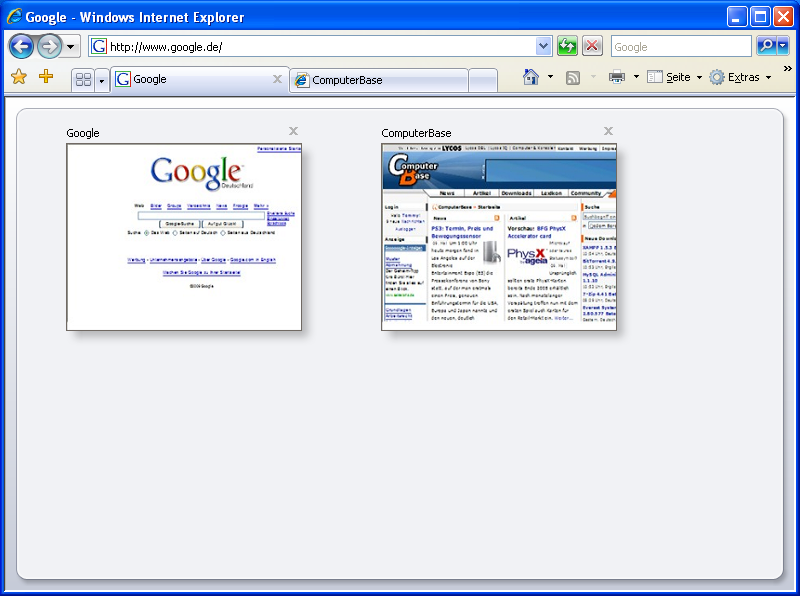This screenshot has width=800, height=596.
Task: Go forward with the Forward arrow button
Action: [49, 47]
